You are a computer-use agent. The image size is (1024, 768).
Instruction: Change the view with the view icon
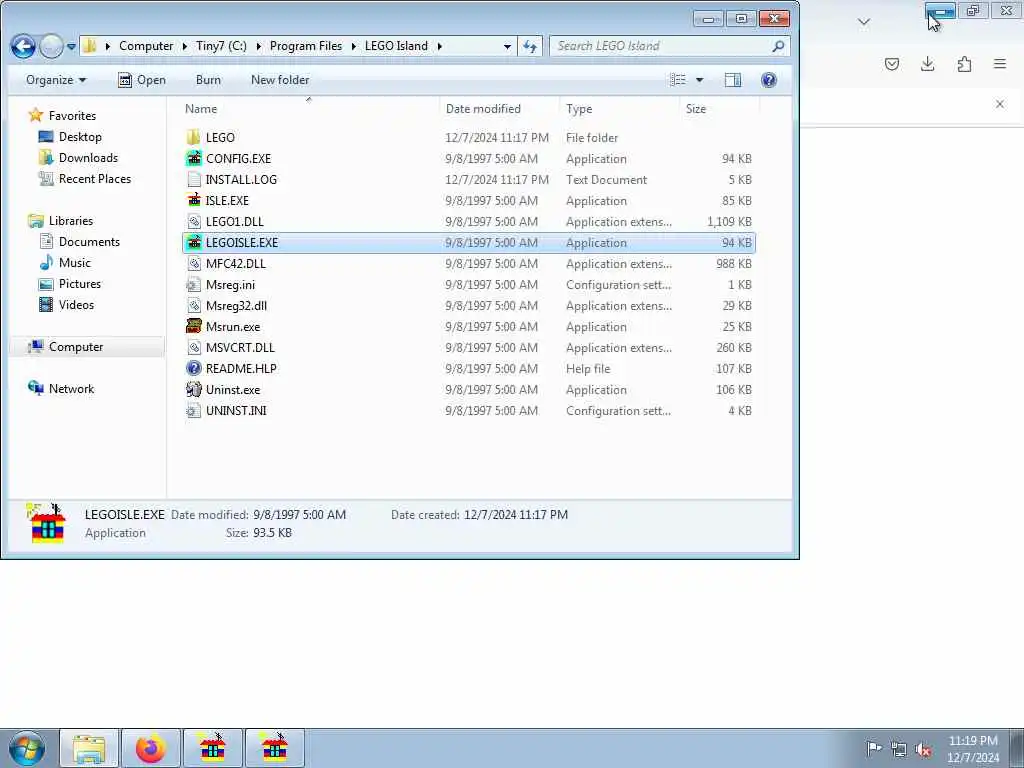(678, 80)
